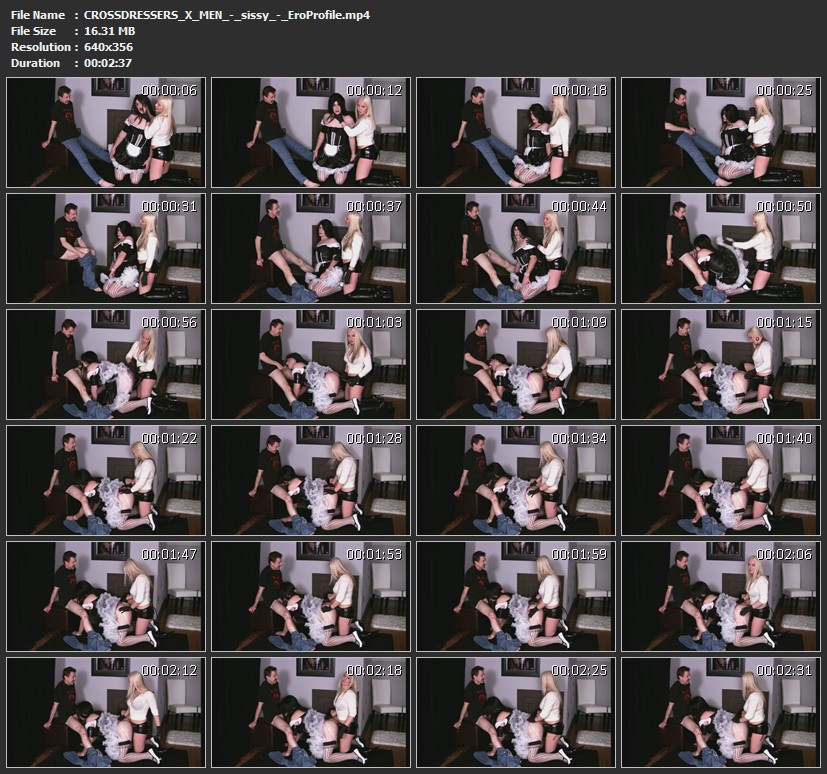Select the 00:00:56 frame
The width and height of the screenshot is (827, 774).
click(x=106, y=364)
